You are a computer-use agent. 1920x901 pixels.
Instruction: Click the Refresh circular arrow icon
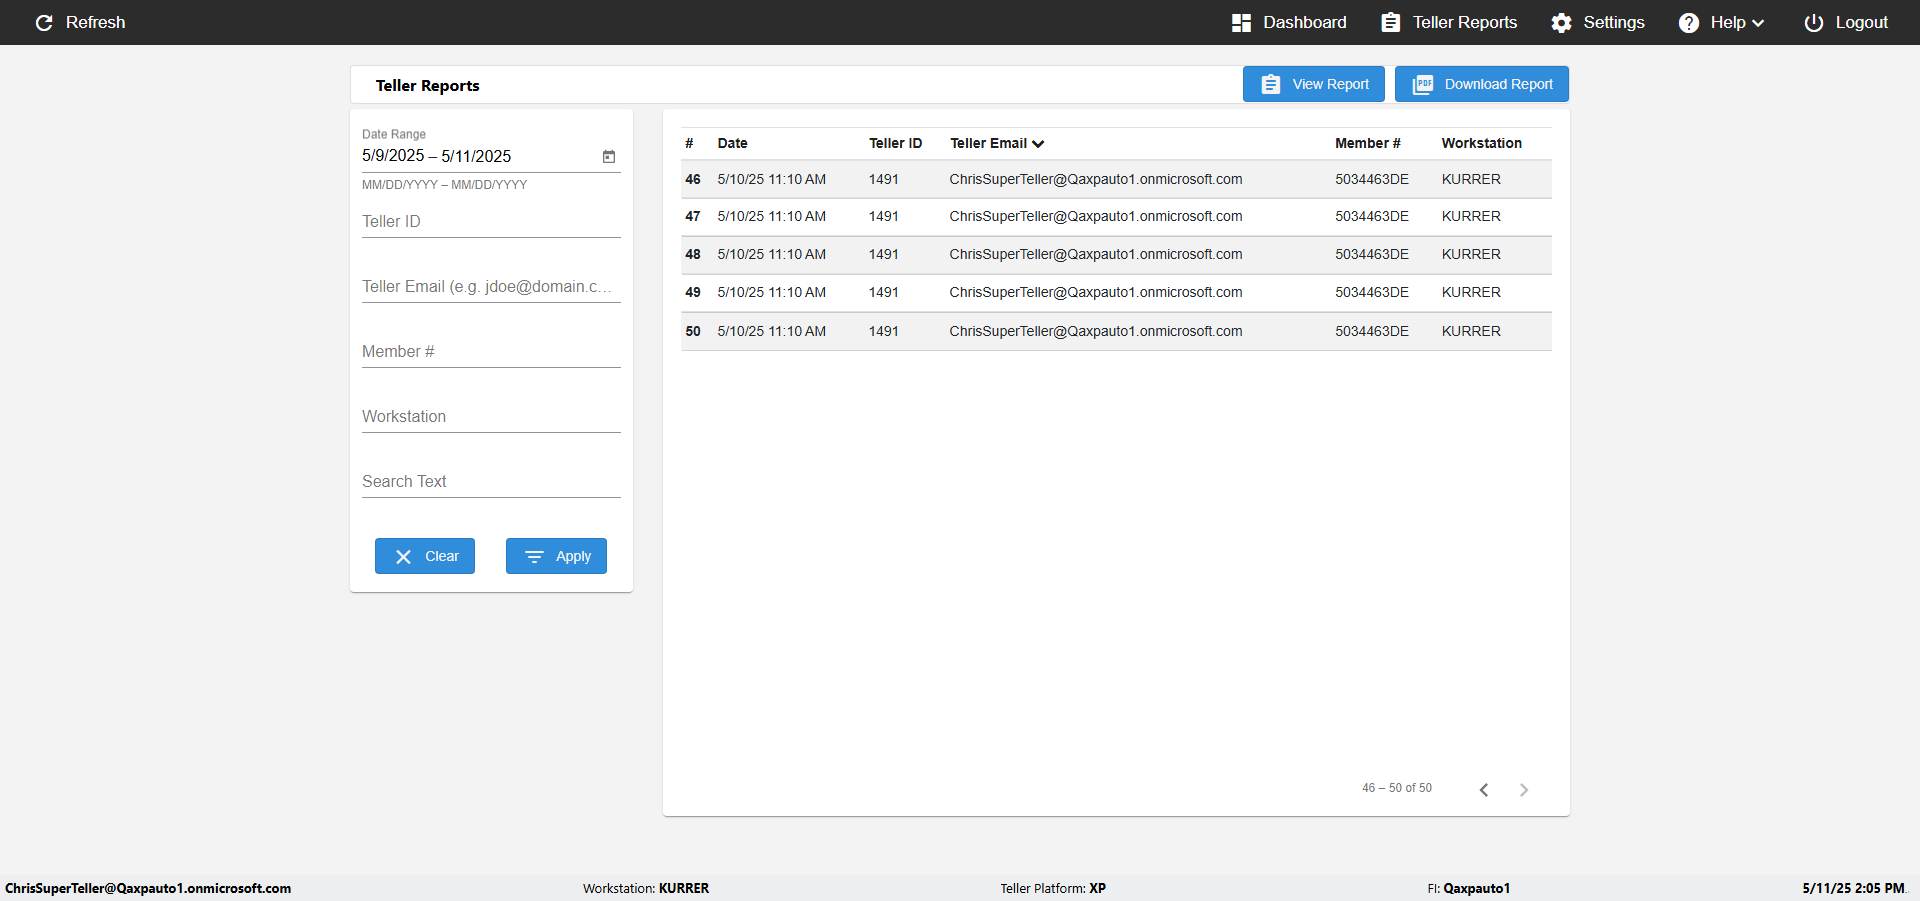pyautogui.click(x=44, y=23)
